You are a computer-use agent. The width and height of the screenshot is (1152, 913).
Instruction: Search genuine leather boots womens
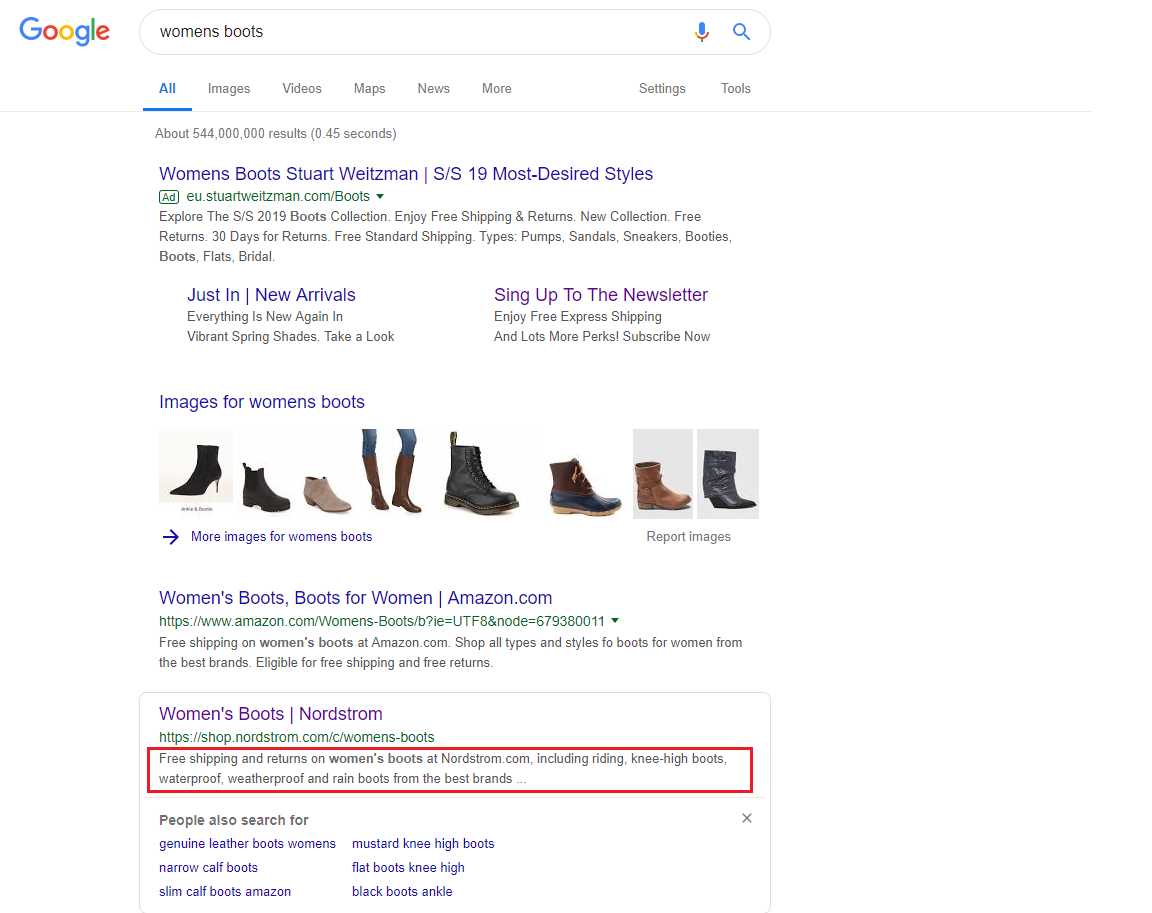248,844
